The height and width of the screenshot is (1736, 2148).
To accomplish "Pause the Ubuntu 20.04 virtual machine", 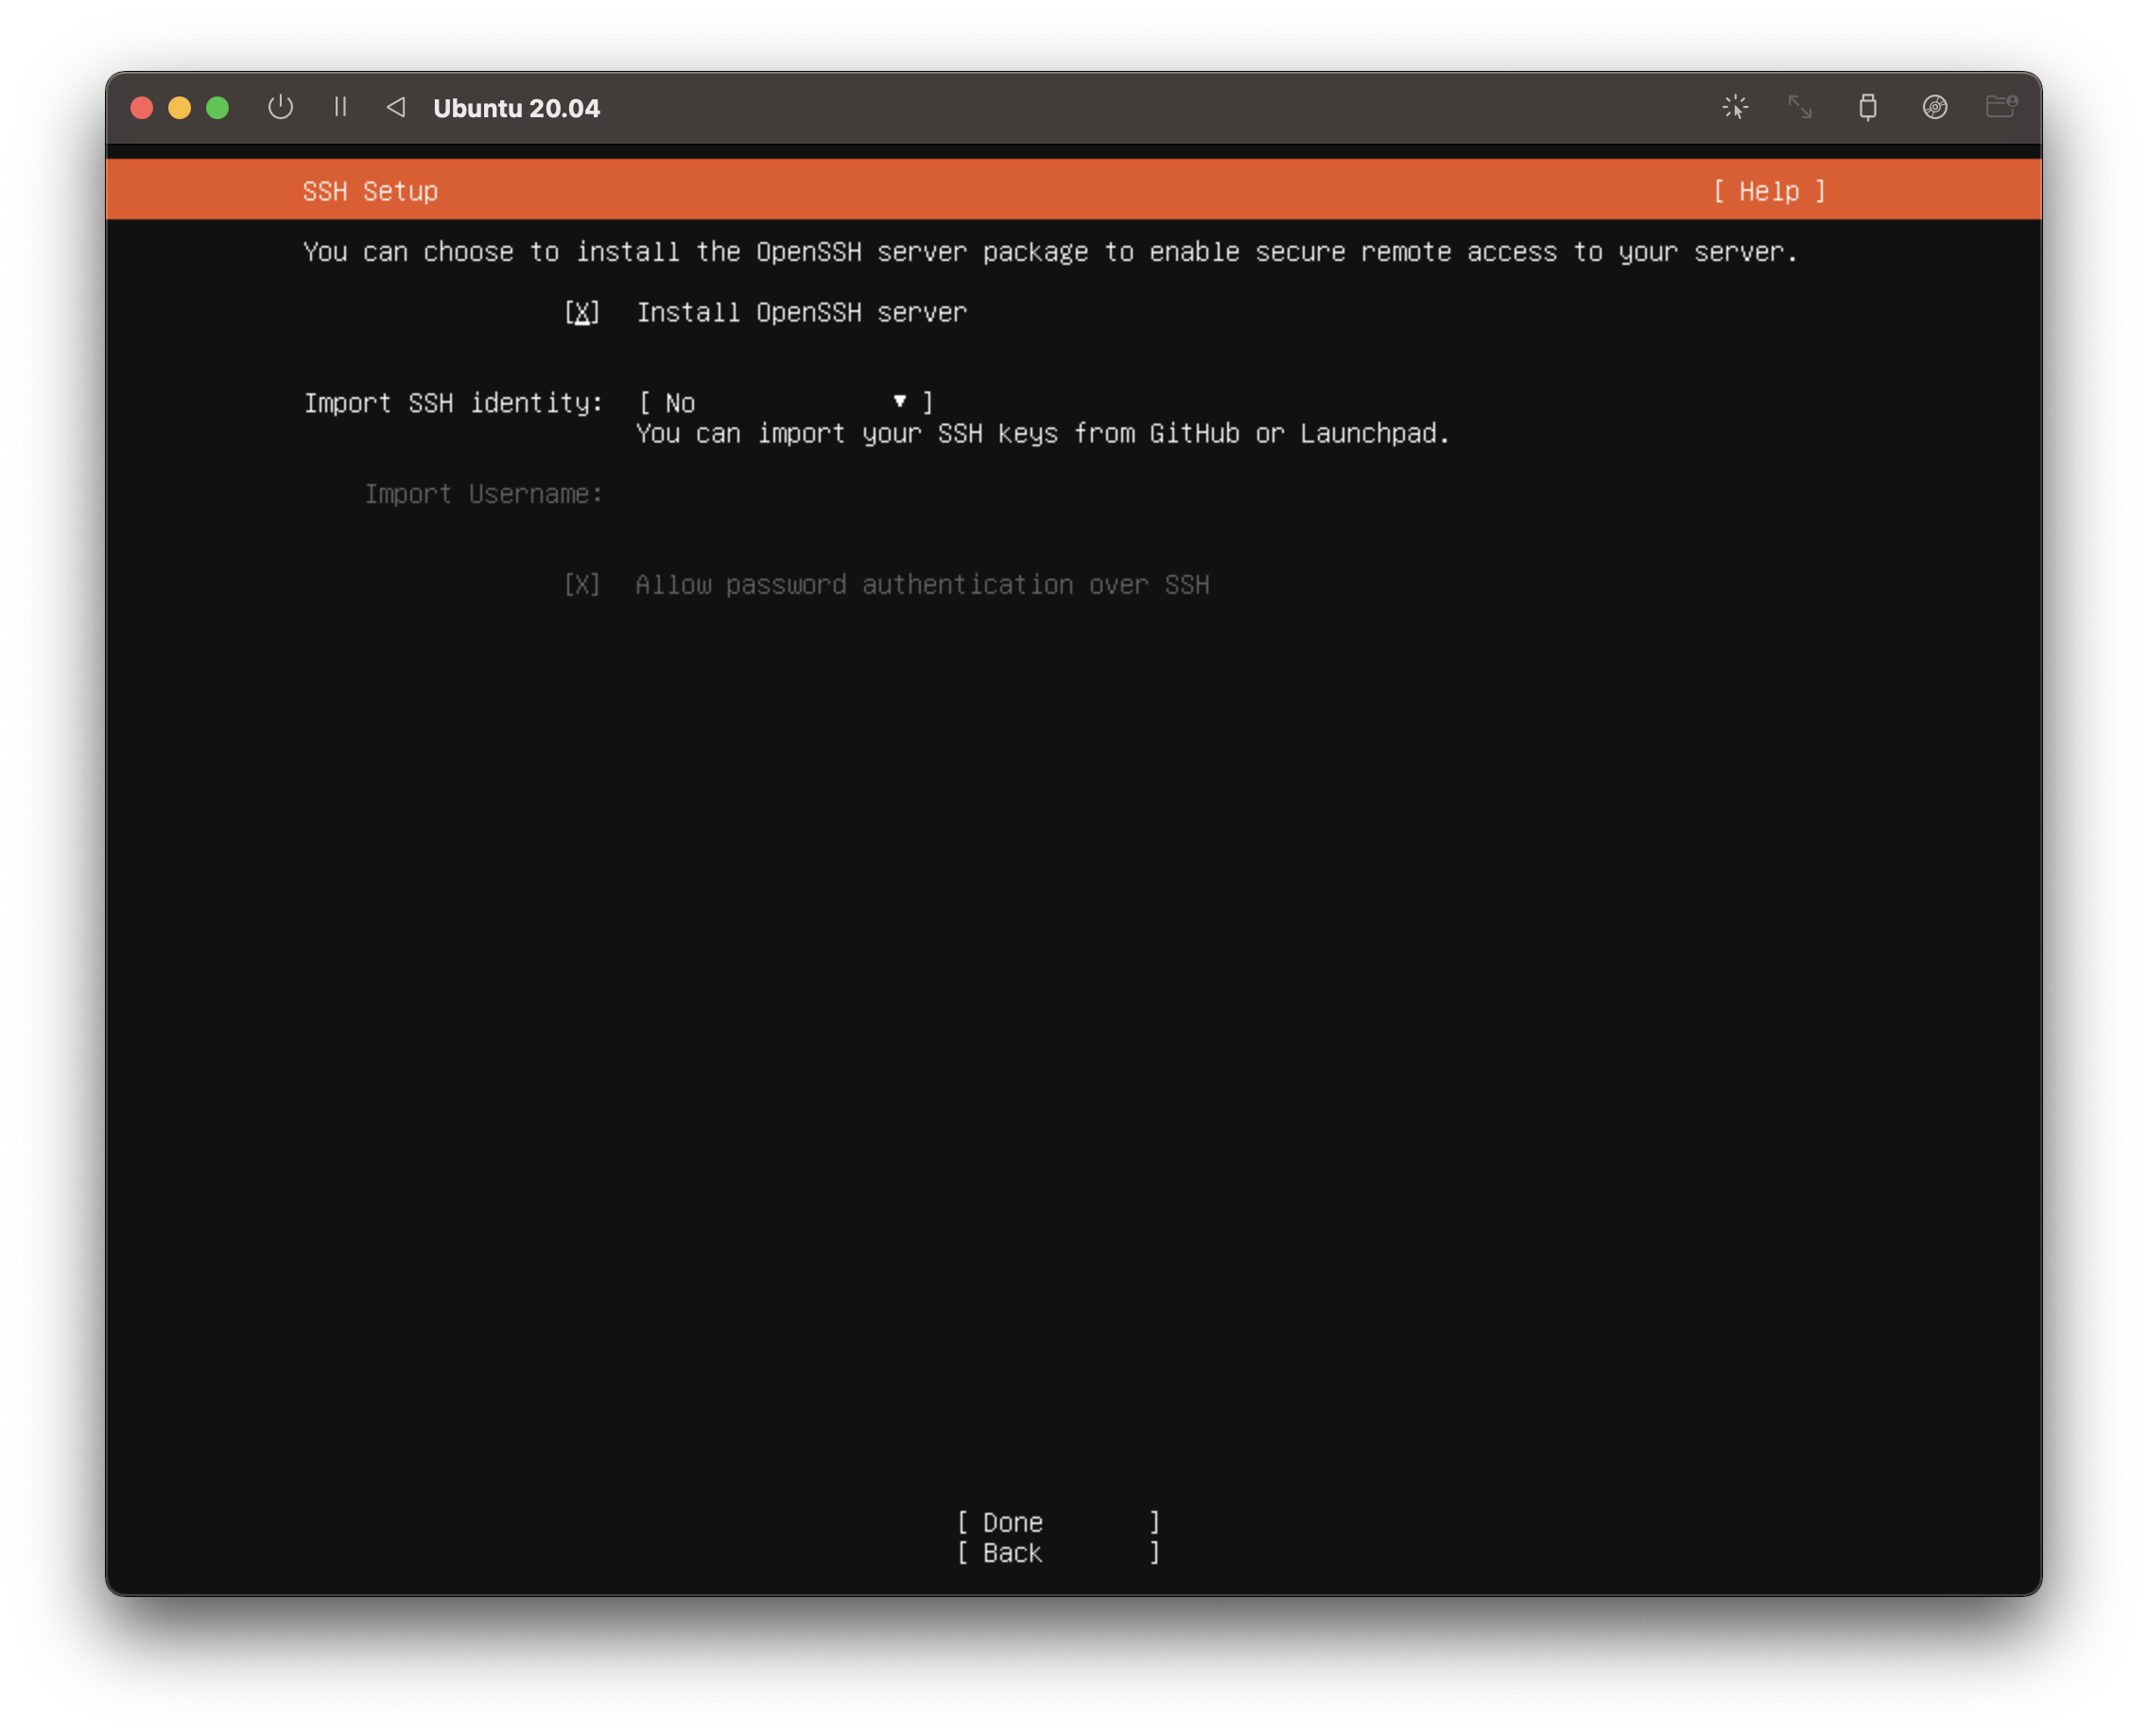I will click(x=340, y=107).
